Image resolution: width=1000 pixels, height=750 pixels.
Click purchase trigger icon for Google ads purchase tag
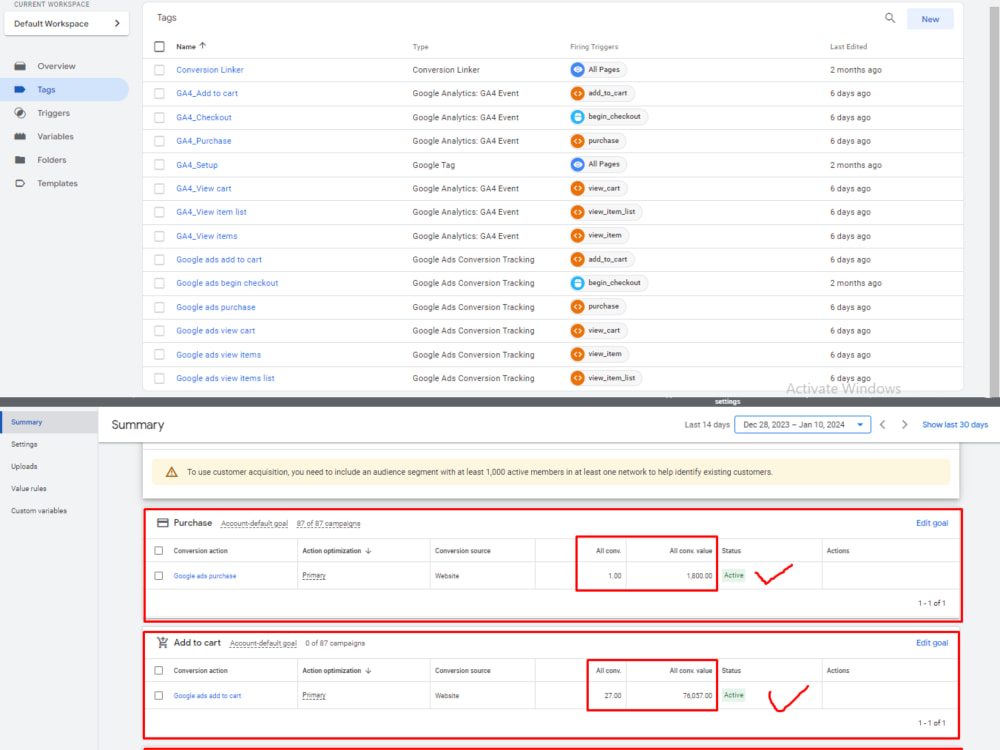click(577, 307)
